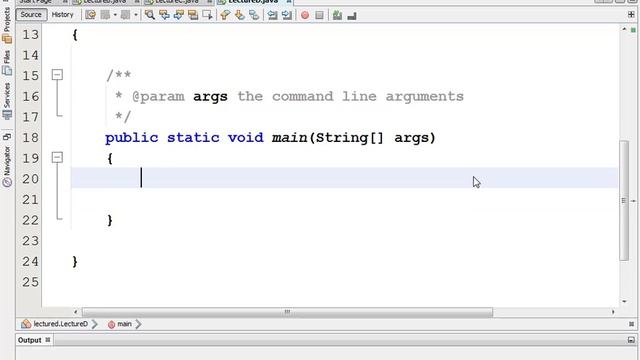The image size is (640, 360).
Task: Shift line left
Action: 272,15
